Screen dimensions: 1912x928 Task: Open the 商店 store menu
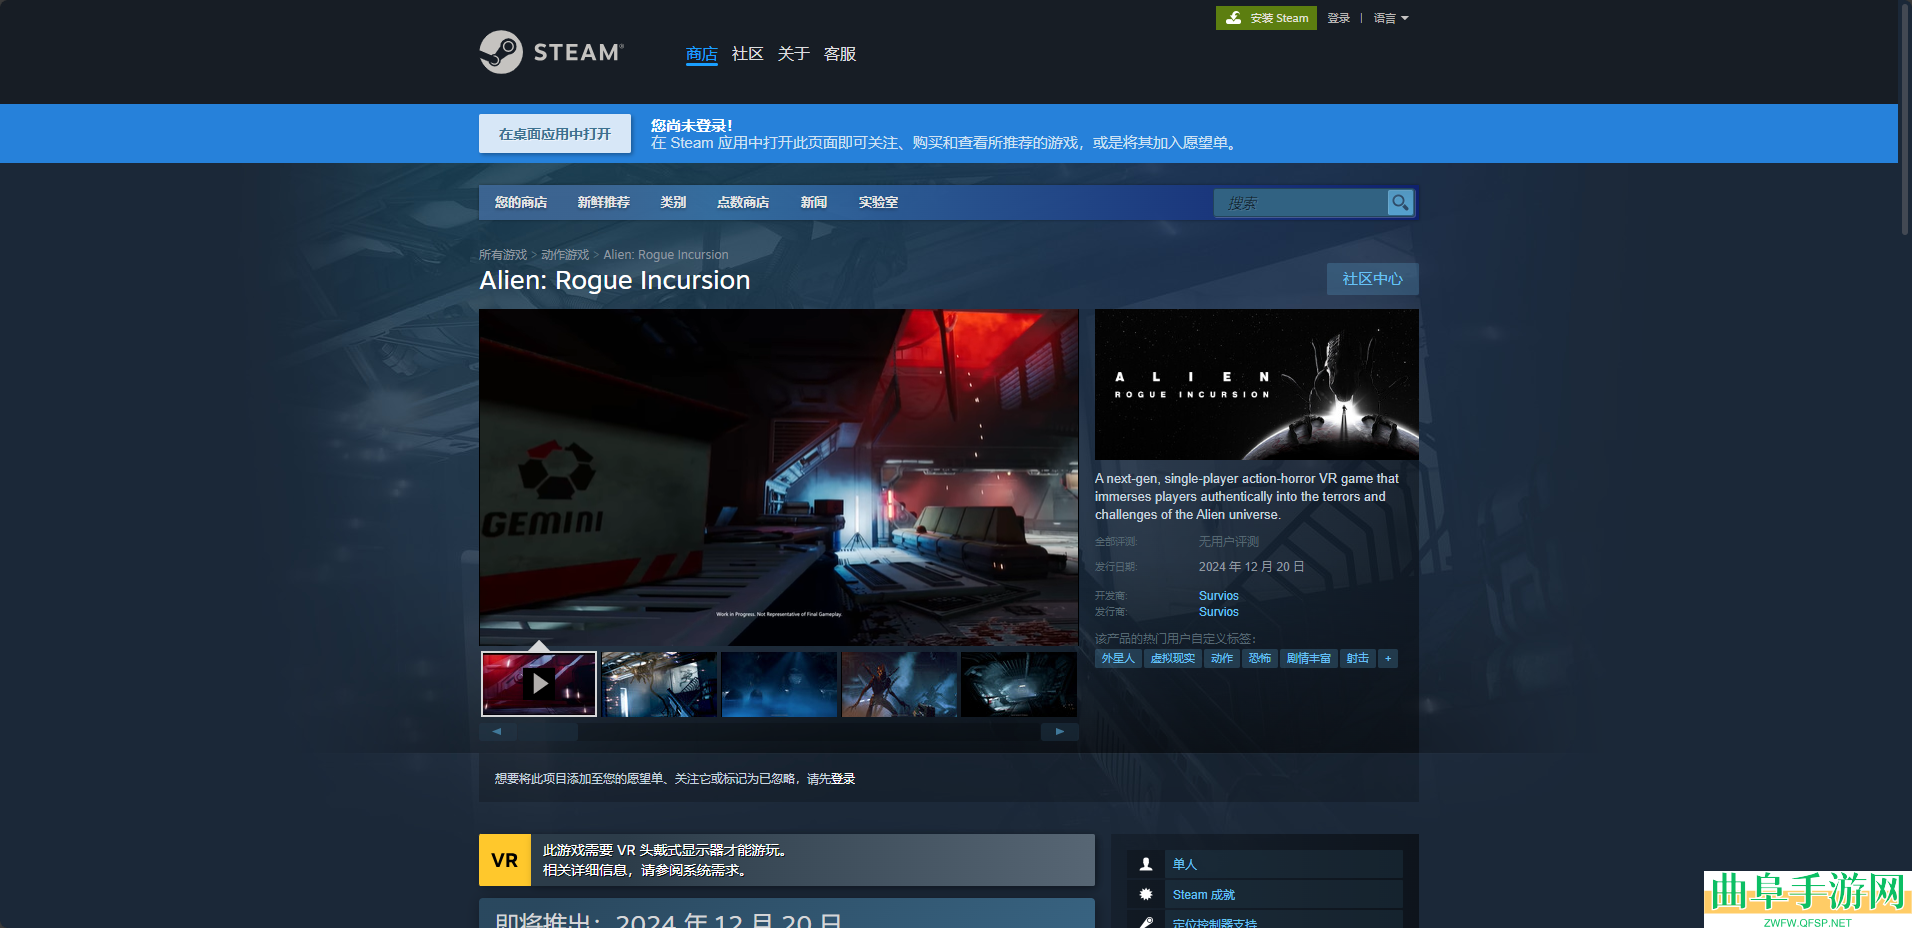coord(702,54)
